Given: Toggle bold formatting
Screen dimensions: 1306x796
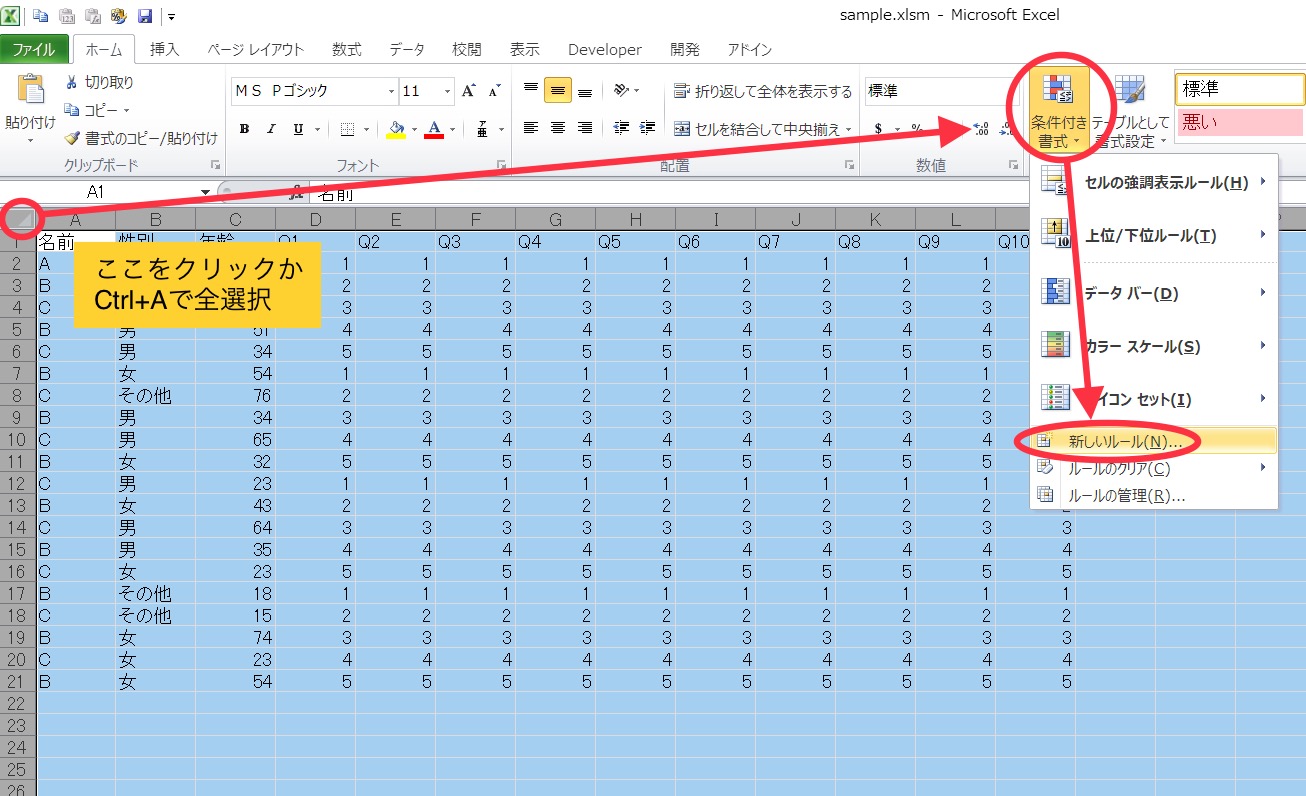Looking at the screenshot, I should (x=244, y=128).
